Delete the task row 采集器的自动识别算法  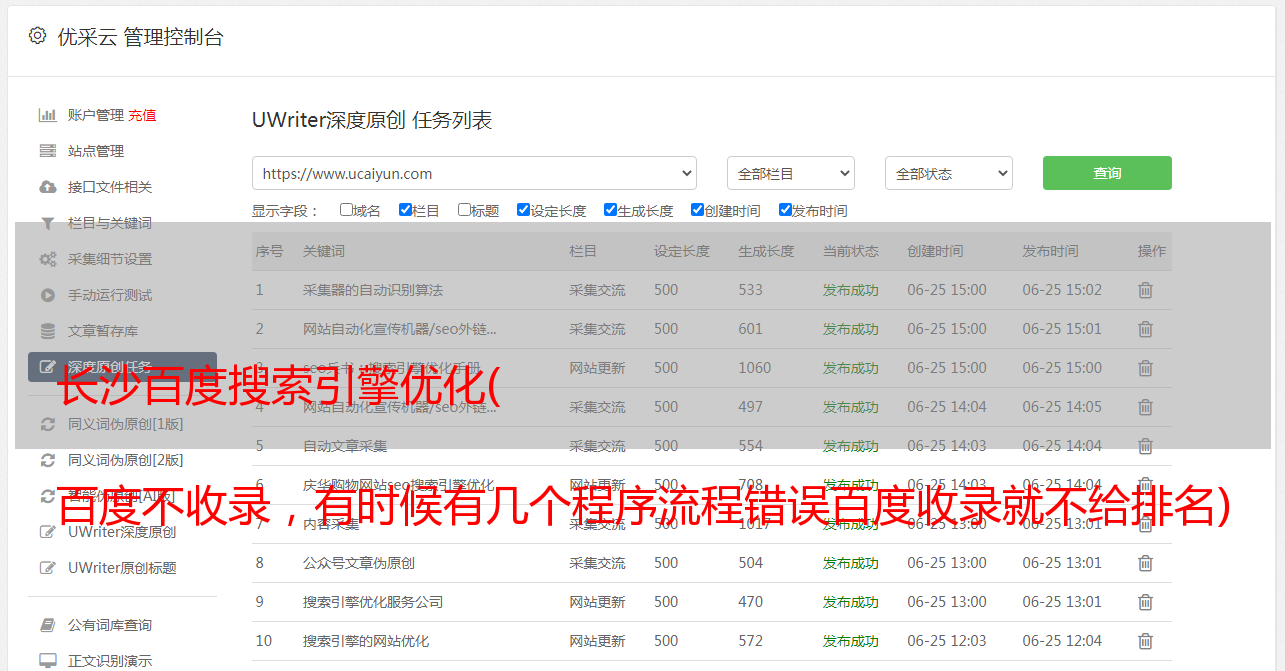pos(1145,290)
